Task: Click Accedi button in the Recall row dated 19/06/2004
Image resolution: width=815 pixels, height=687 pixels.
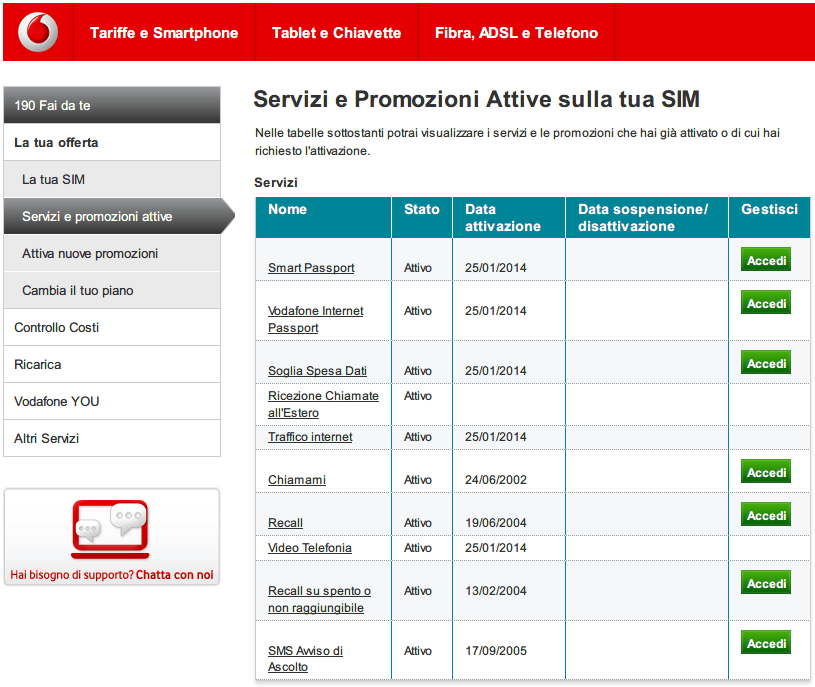Action: (x=766, y=515)
